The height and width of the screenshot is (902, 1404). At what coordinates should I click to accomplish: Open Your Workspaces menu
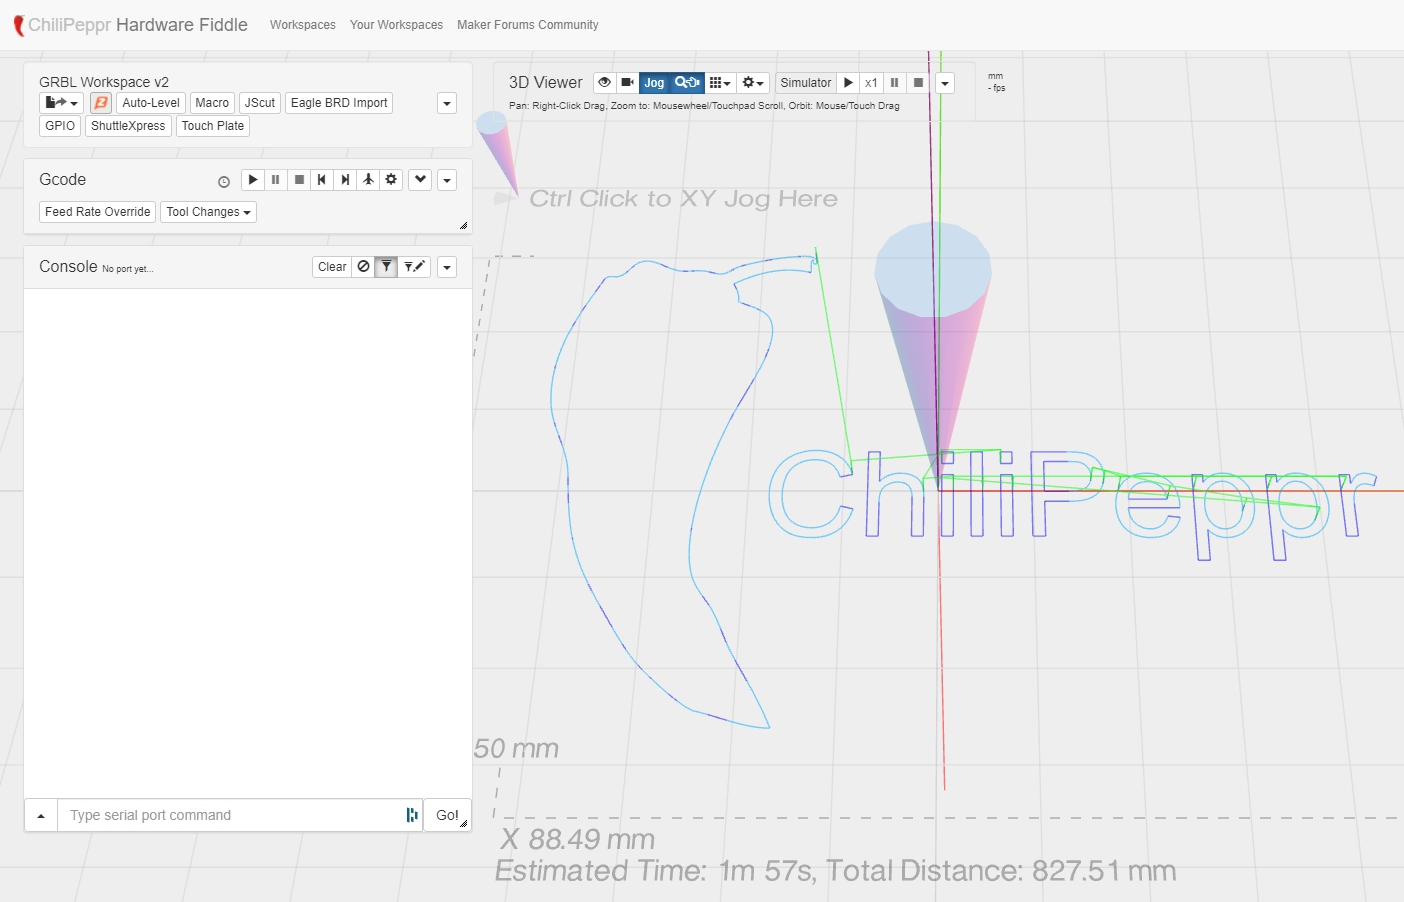click(396, 25)
